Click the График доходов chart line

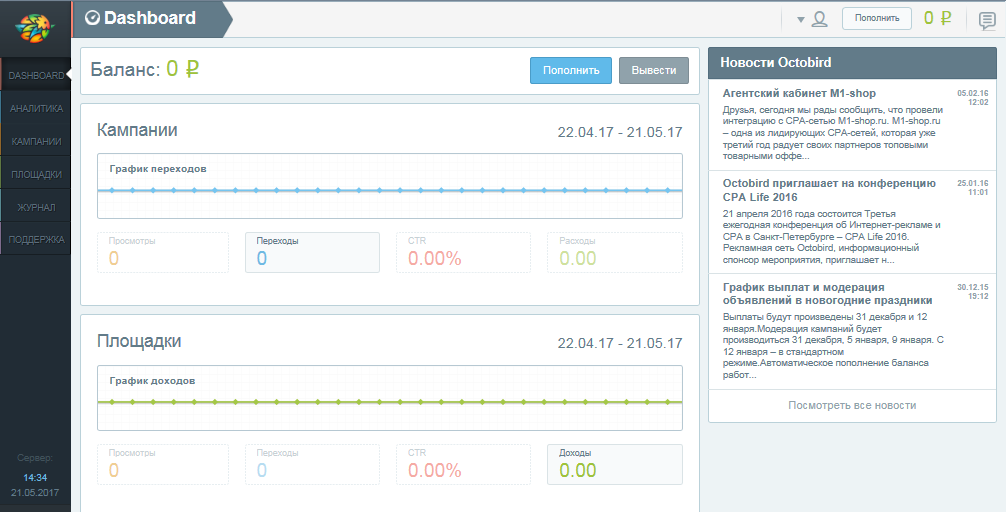click(389, 402)
